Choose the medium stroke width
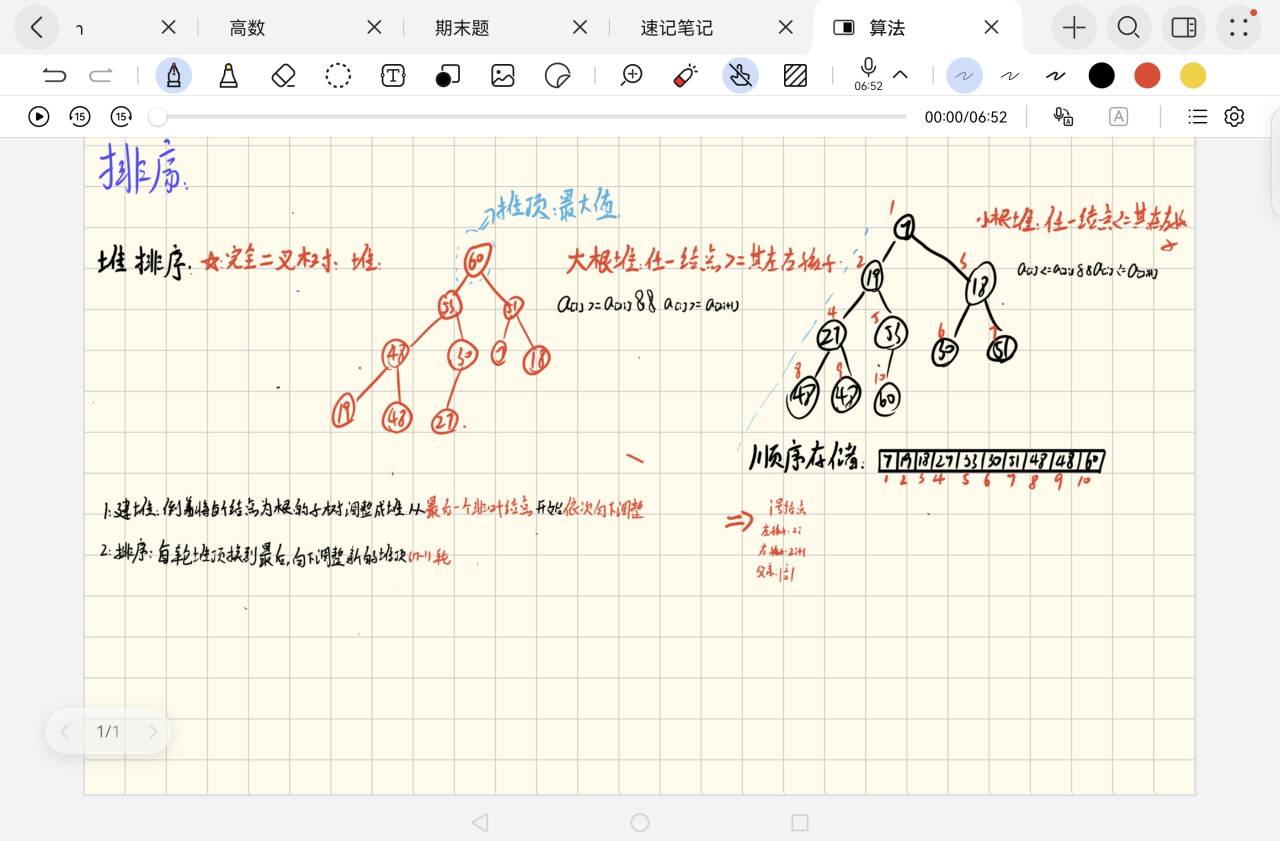This screenshot has width=1280, height=841. (1010, 75)
